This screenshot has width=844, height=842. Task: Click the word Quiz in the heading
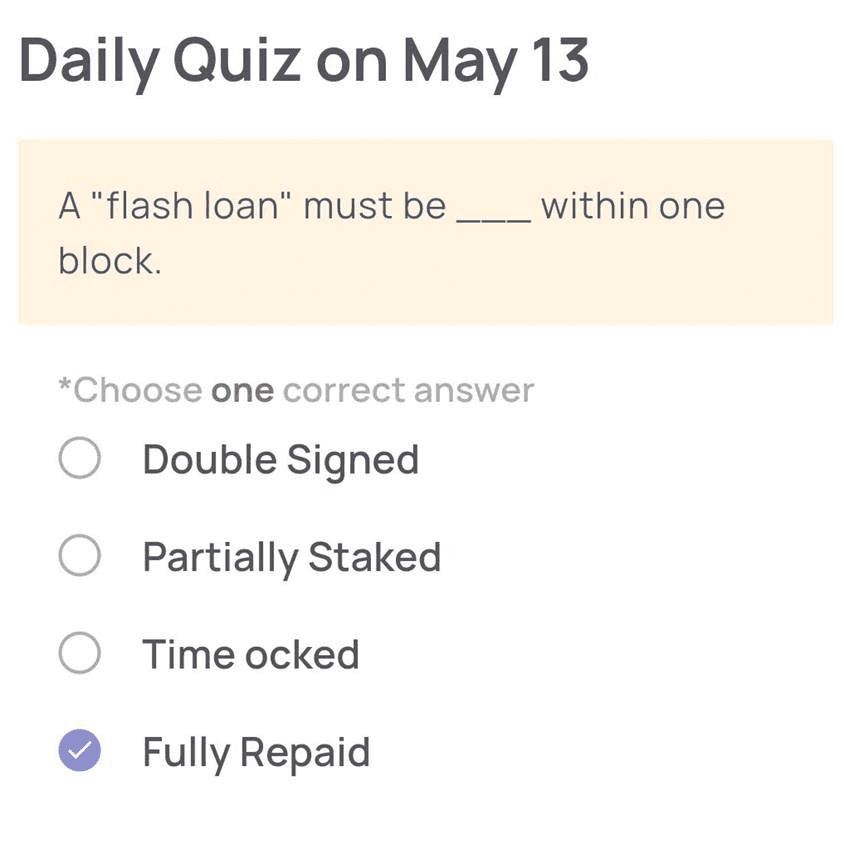coord(237,61)
